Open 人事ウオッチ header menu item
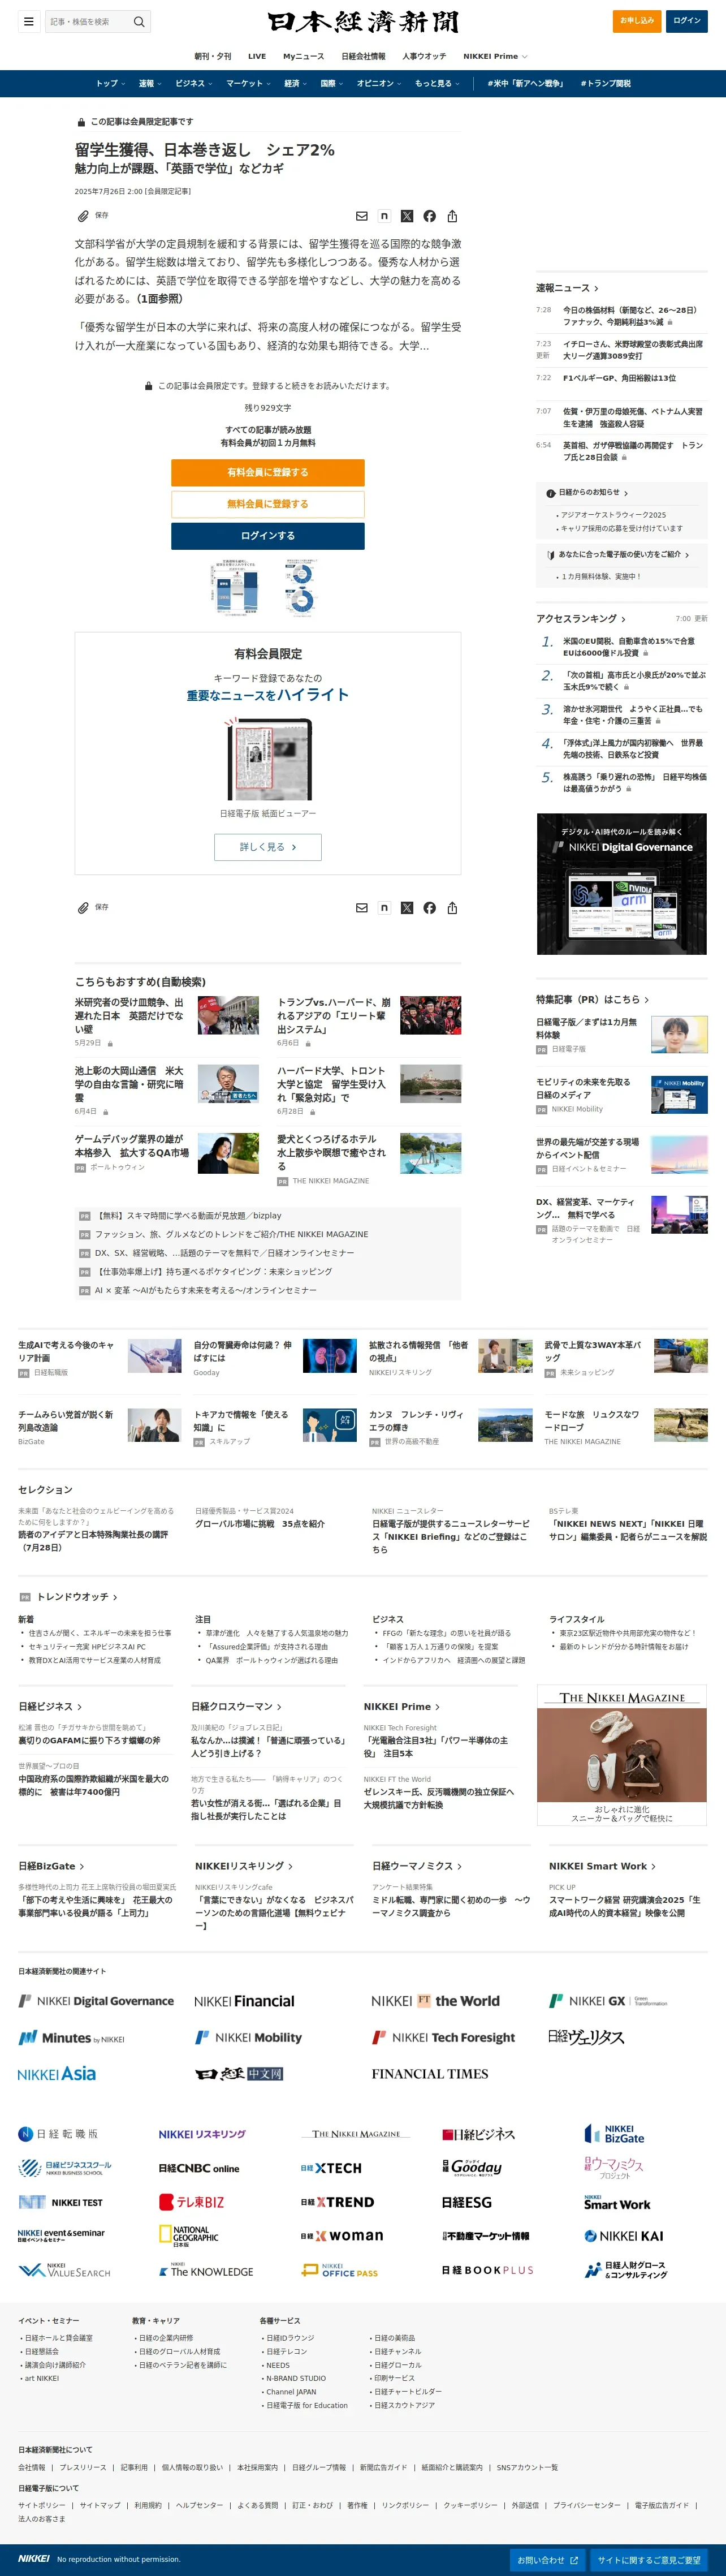Screen dimensions: 726x2576 coord(424,56)
